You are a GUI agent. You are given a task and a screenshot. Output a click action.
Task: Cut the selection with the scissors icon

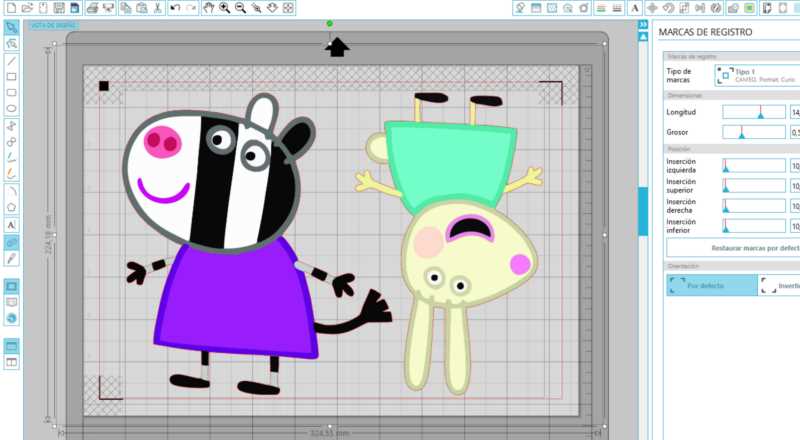click(x=157, y=8)
